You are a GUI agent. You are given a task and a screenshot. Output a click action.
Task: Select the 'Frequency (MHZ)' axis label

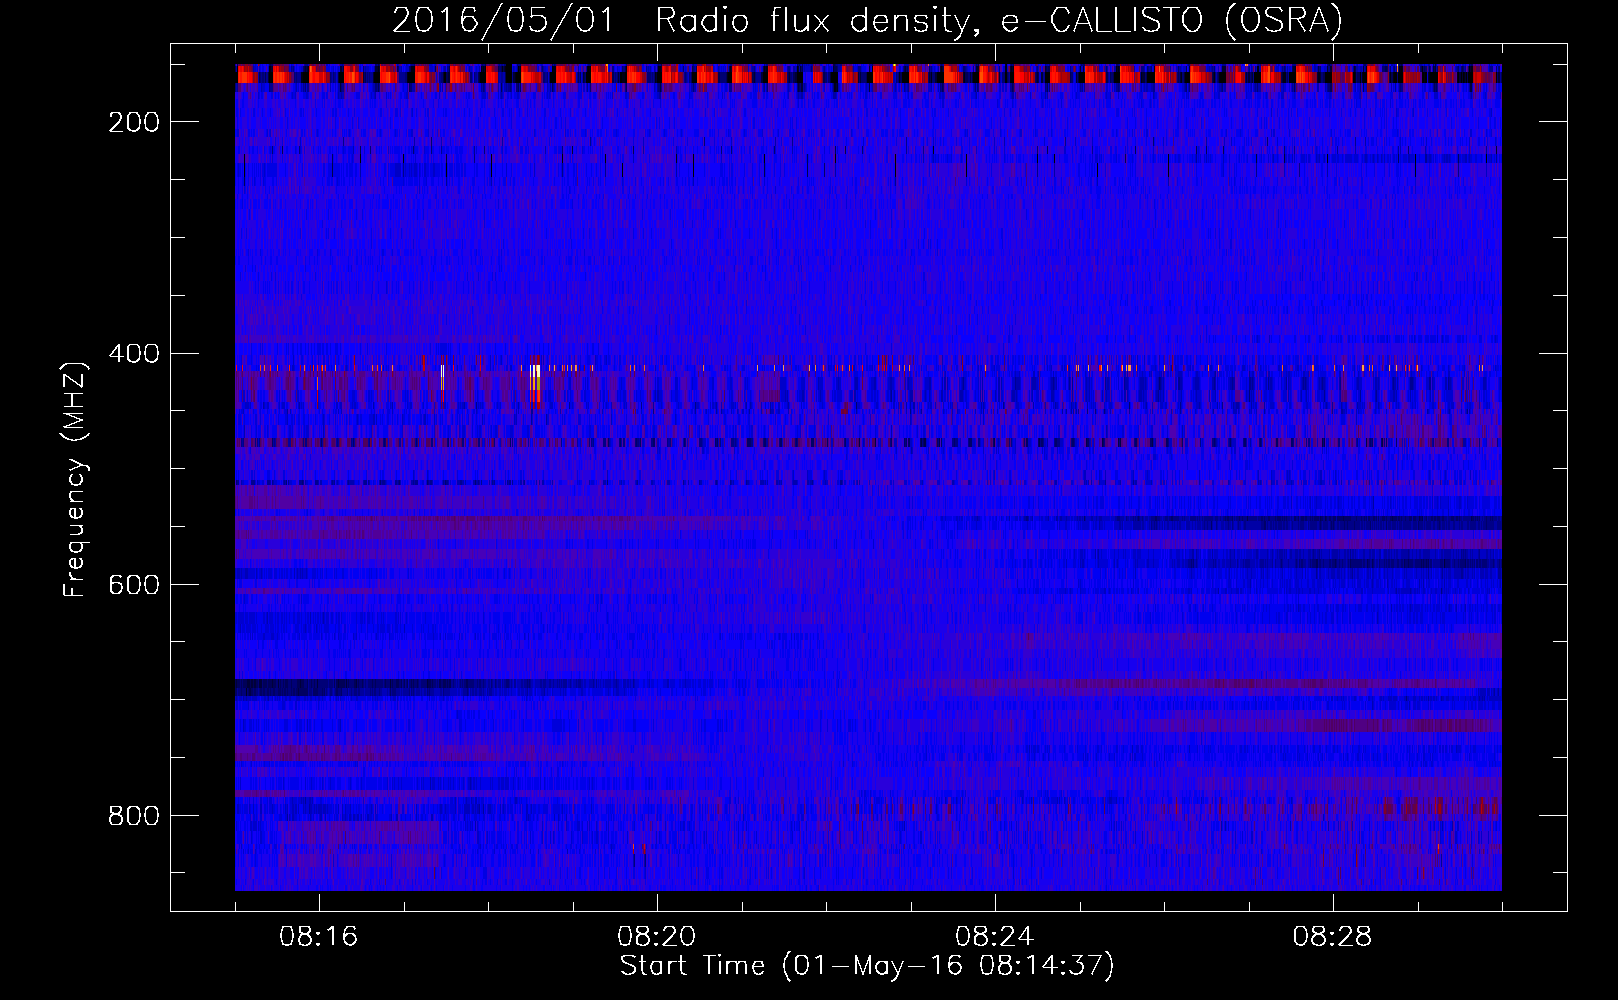tap(75, 480)
